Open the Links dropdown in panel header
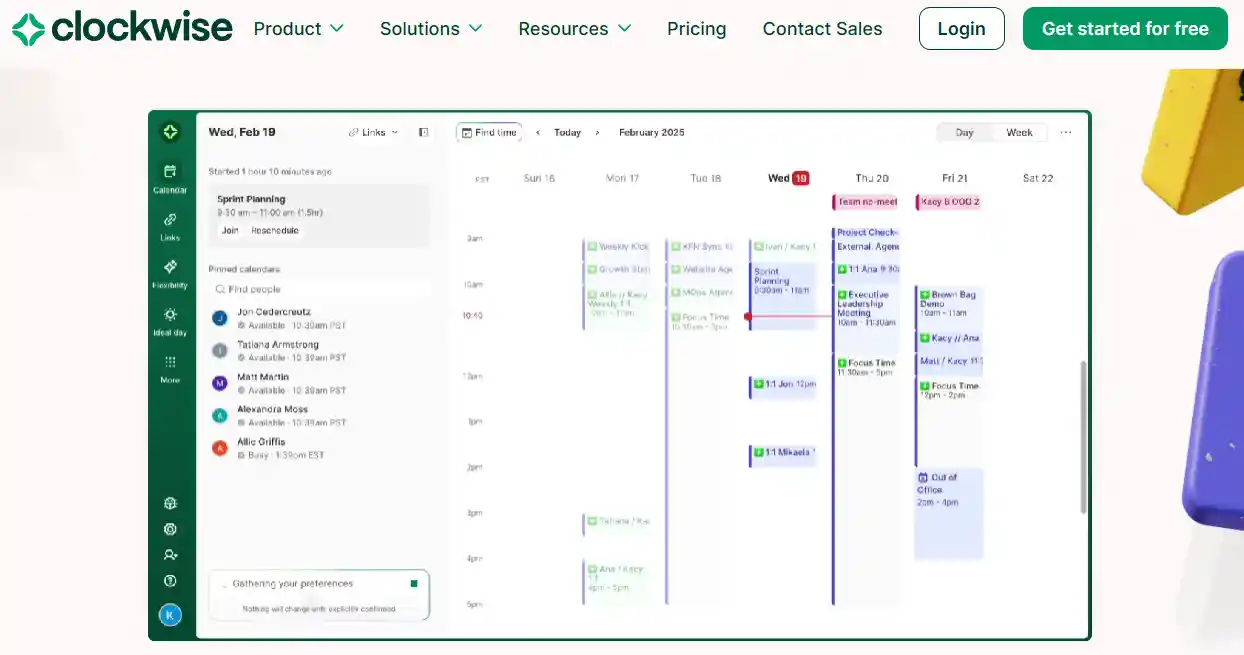The width and height of the screenshot is (1244, 655). [373, 132]
